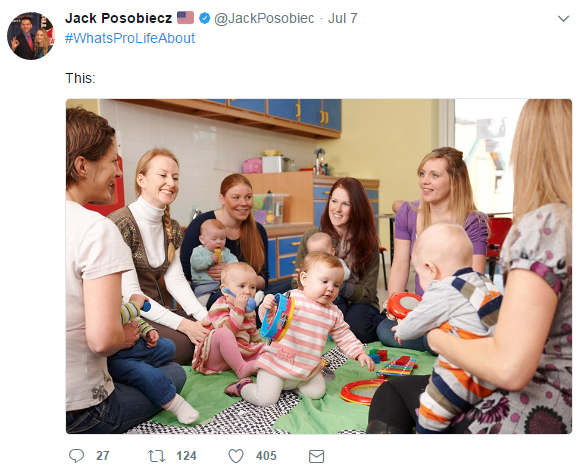Like the tweet with heart icon
Screen dimensions: 582x469
coord(236,456)
